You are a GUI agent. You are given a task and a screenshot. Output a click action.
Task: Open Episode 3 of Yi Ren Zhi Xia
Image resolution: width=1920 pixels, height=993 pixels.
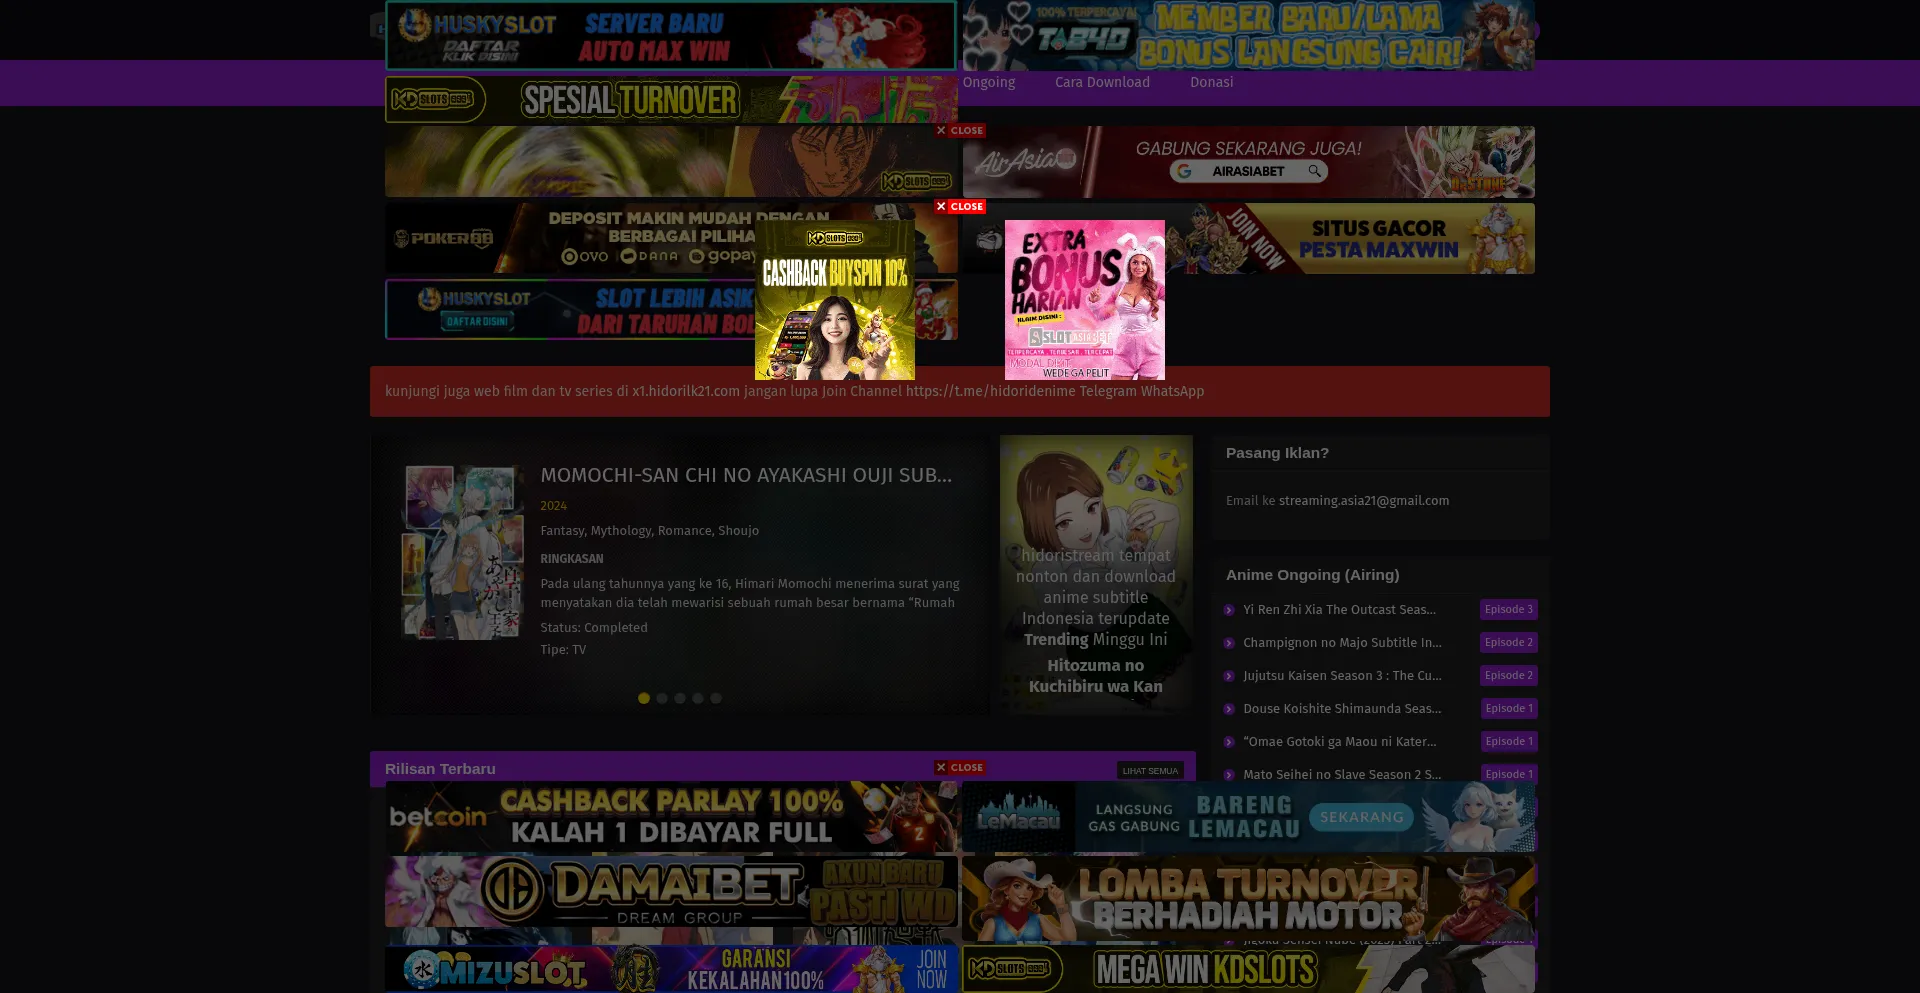1508,610
